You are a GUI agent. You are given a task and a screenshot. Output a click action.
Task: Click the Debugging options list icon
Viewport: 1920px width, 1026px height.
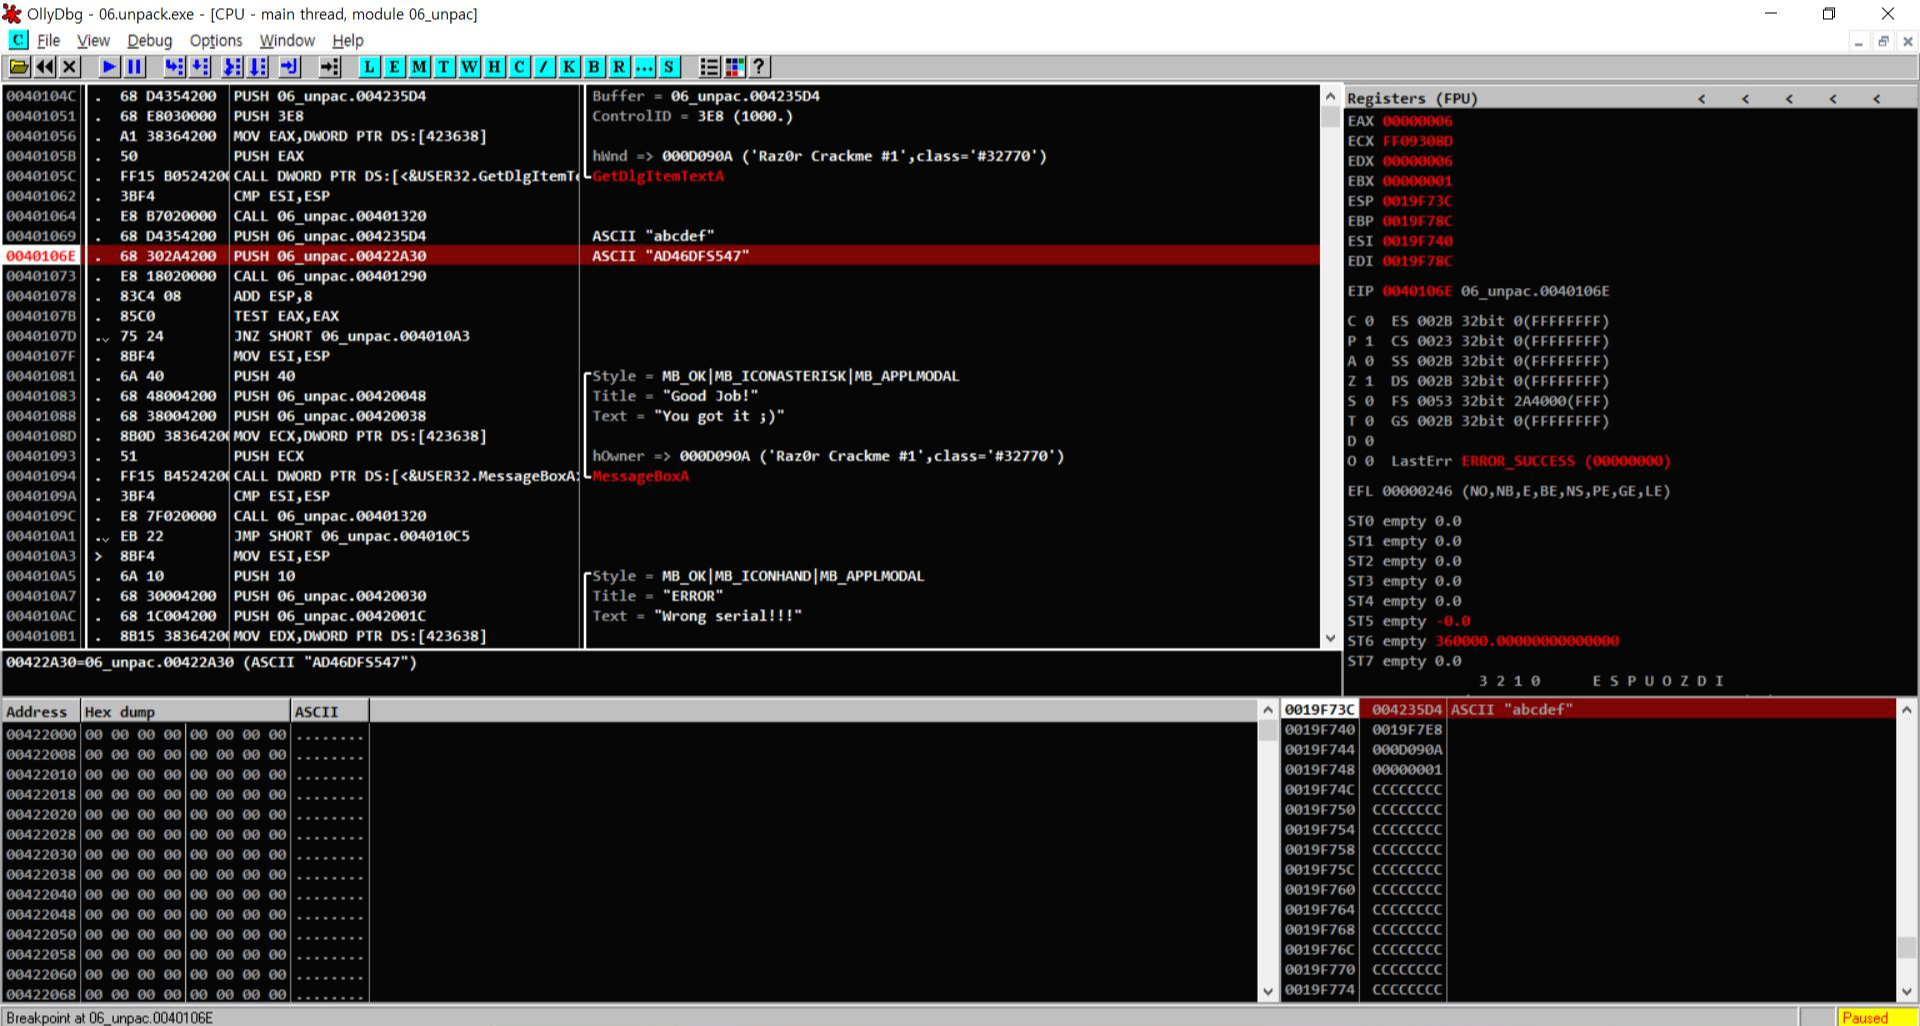(x=709, y=67)
